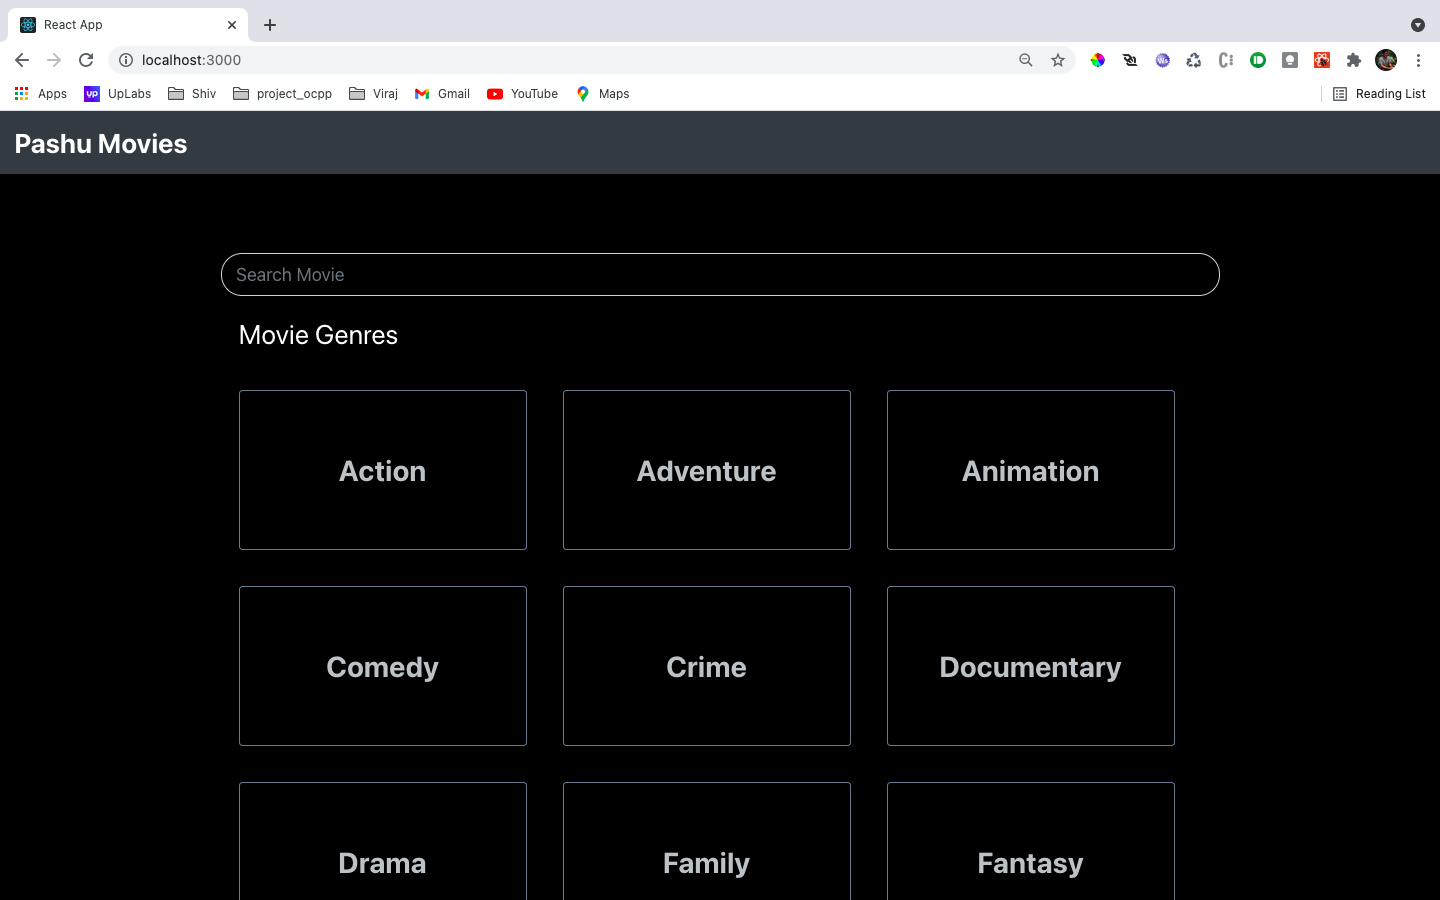Click the puzzle-piece extensions icon

(1354, 60)
